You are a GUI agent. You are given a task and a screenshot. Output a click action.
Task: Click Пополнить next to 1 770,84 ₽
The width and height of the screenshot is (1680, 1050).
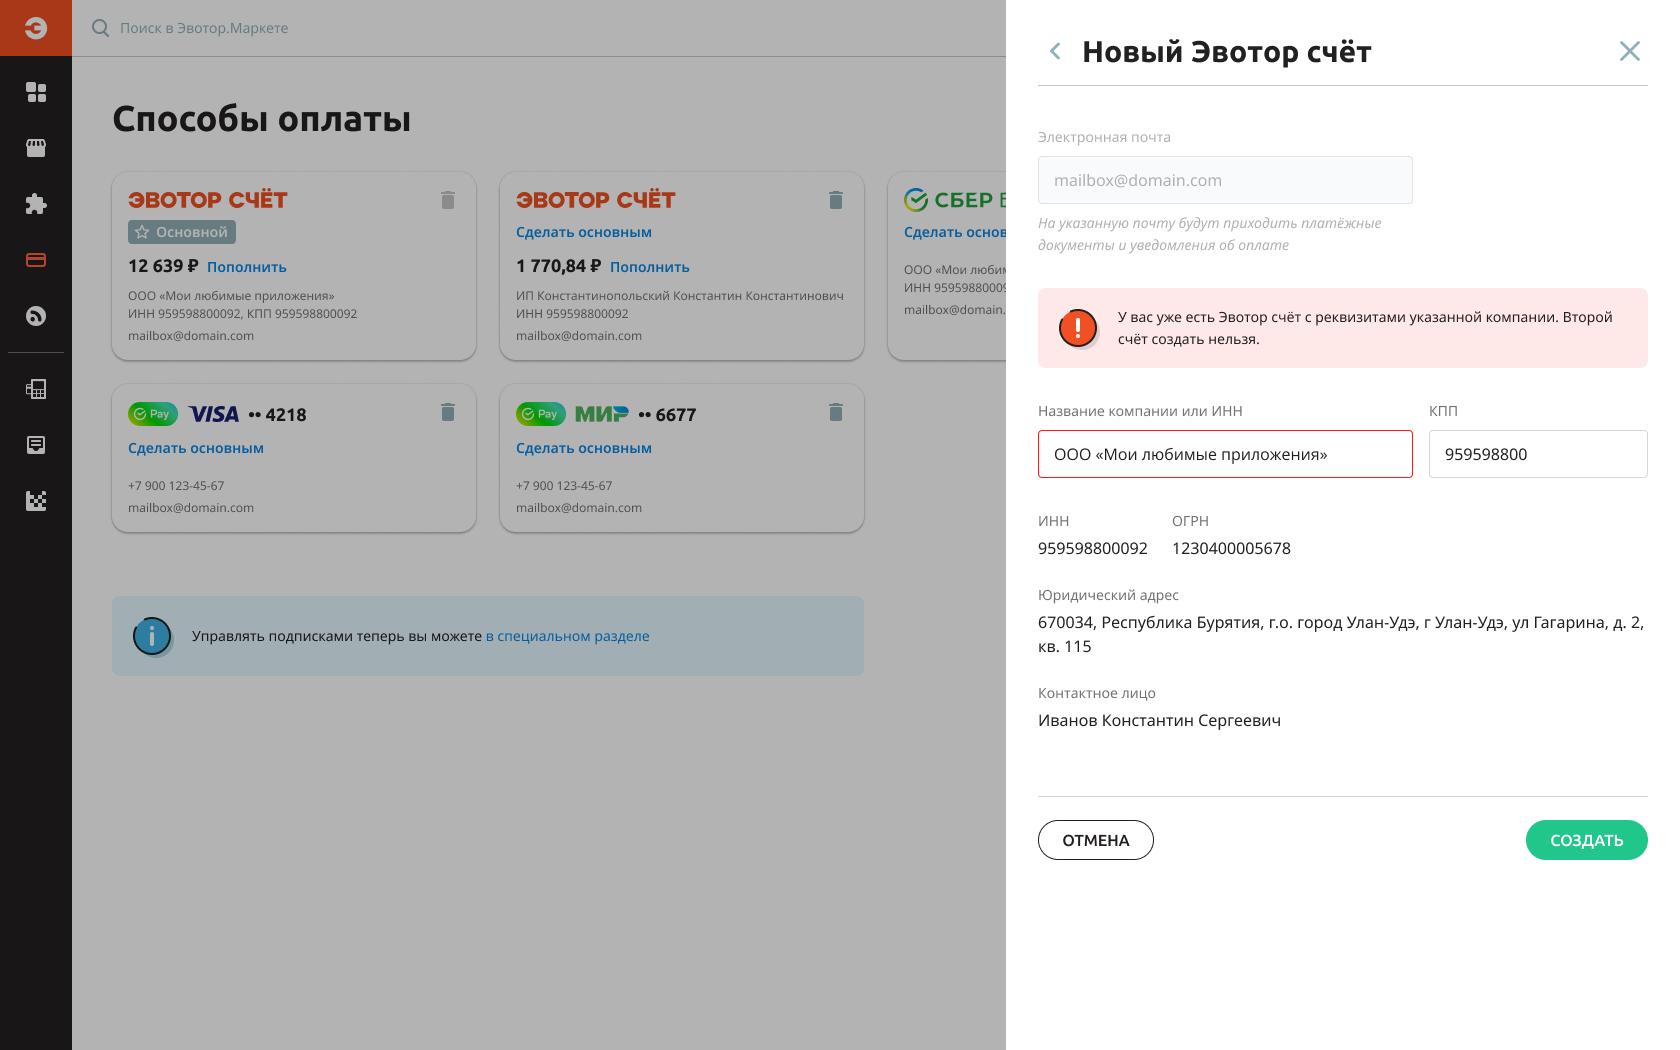tap(650, 267)
